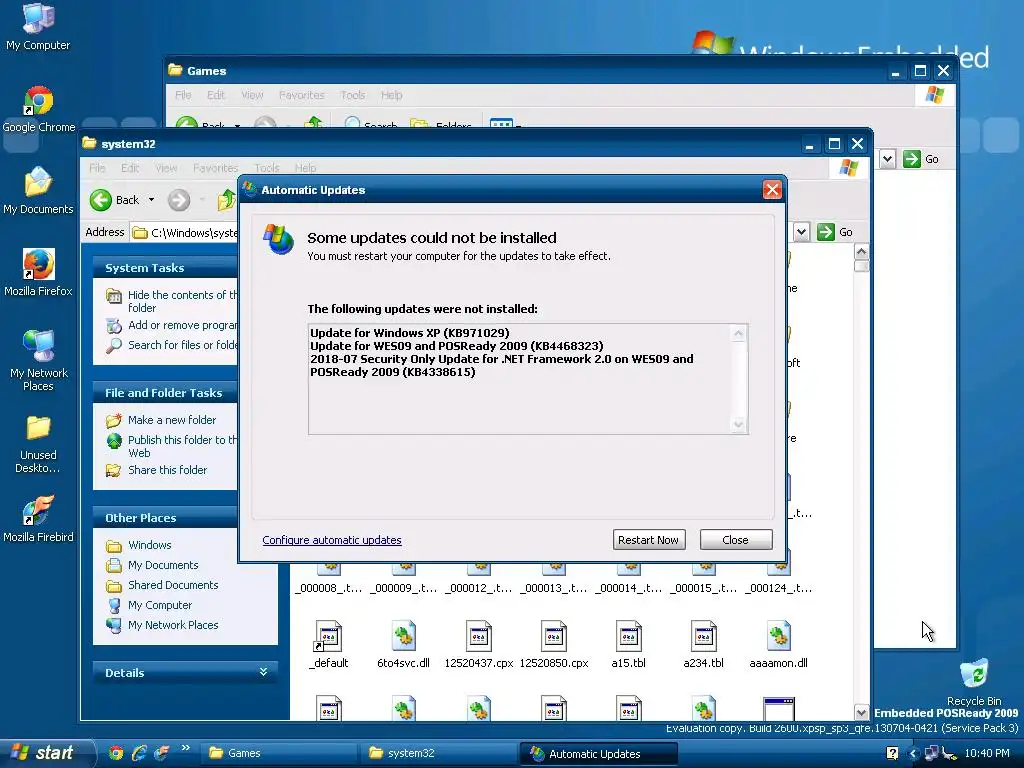Image resolution: width=1024 pixels, height=768 pixels.
Task: Click Forward arrow in system32 toolbar
Action: 179,200
